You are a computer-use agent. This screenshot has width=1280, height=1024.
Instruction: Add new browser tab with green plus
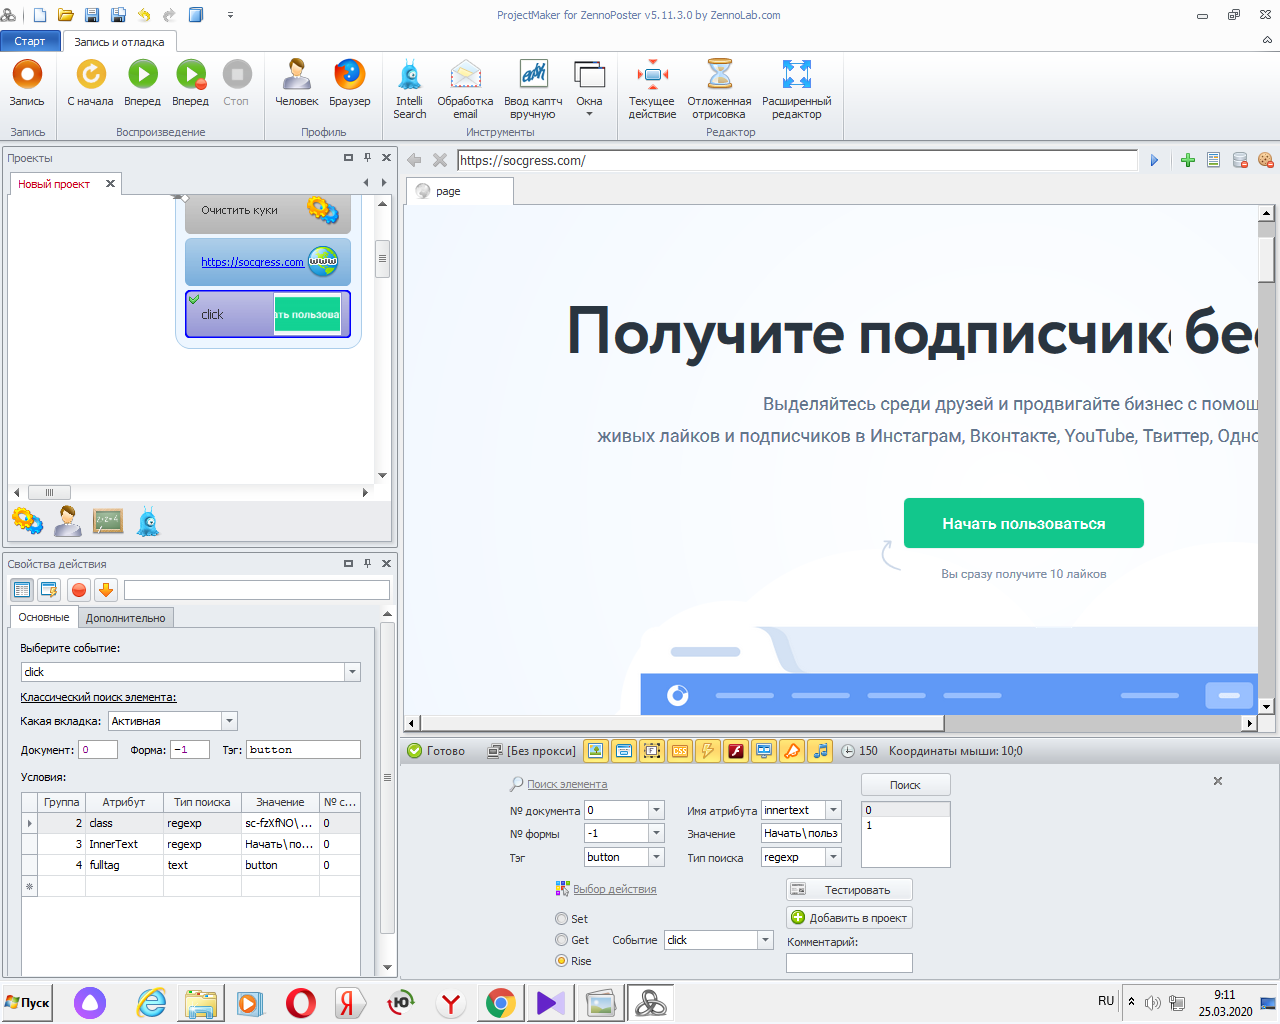pyautogui.click(x=1188, y=160)
